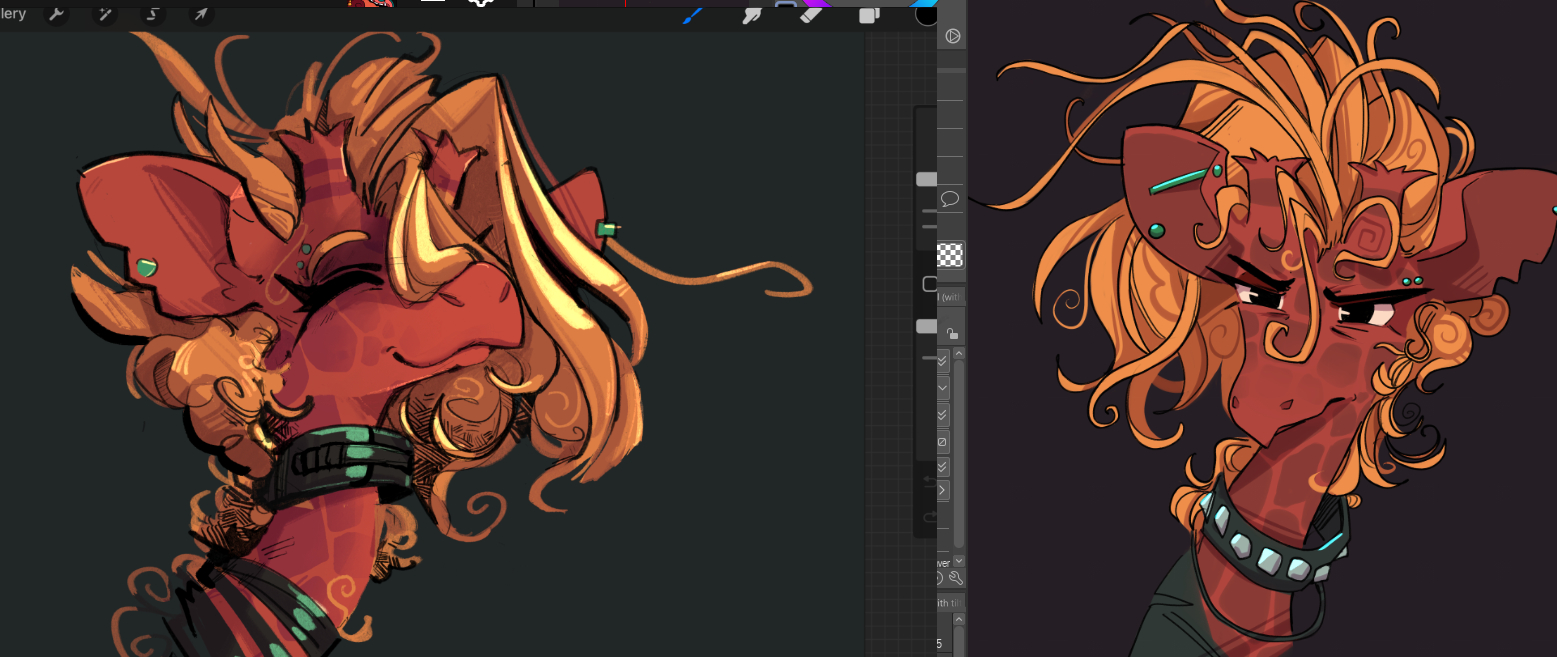
Task: Click the play-circle icon in side panel
Action: [x=953, y=36]
